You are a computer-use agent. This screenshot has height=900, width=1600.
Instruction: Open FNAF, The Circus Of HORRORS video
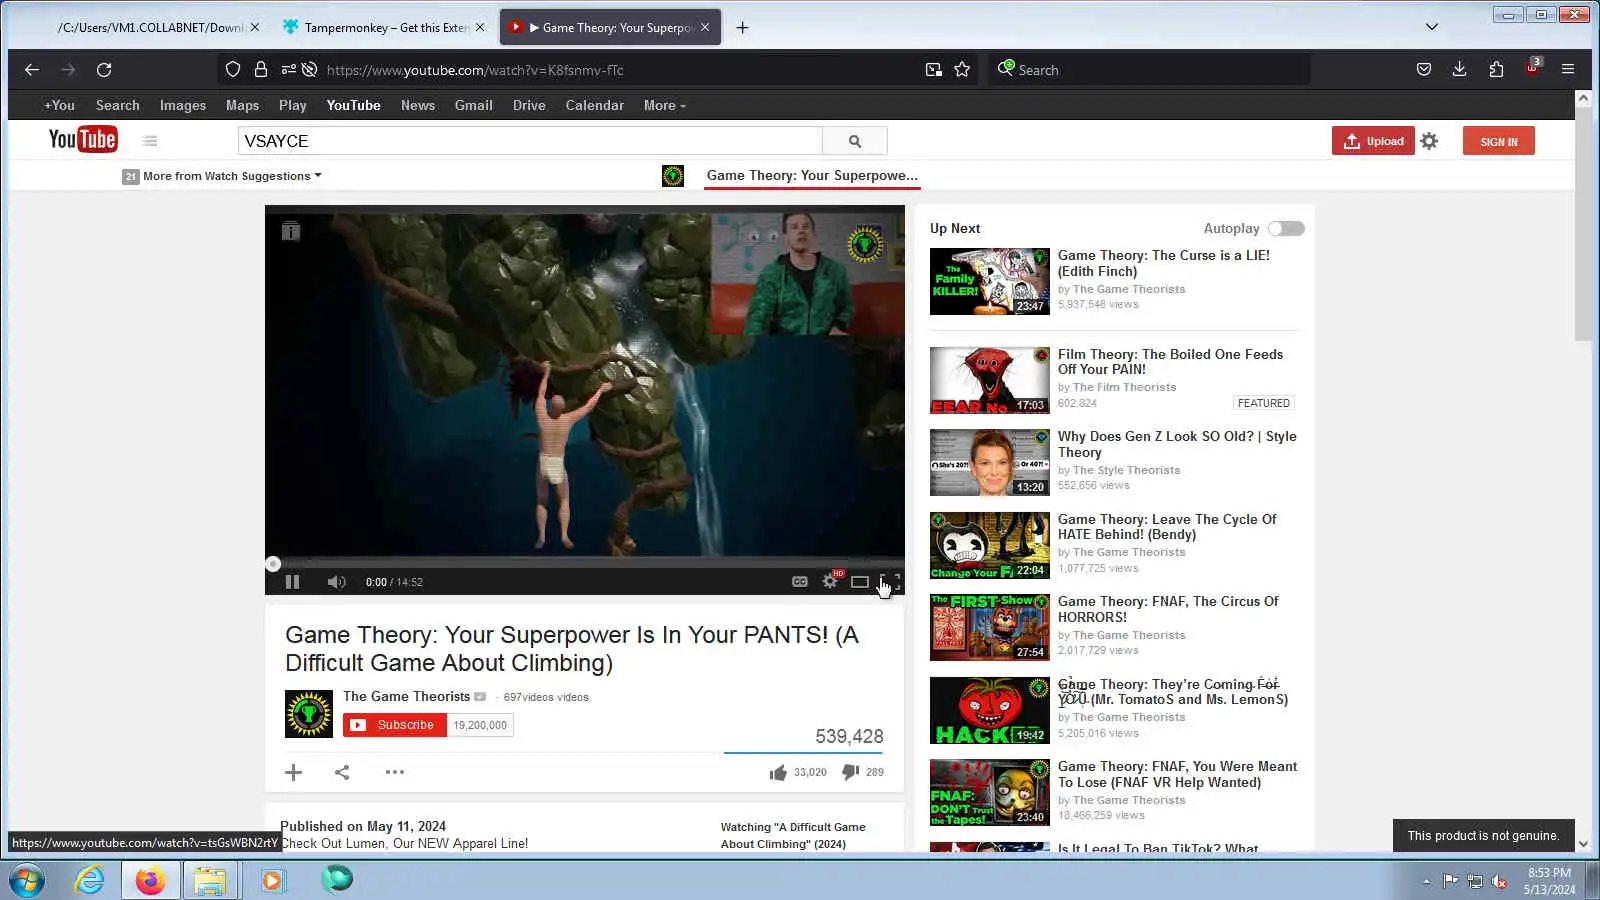pyautogui.click(x=1168, y=610)
